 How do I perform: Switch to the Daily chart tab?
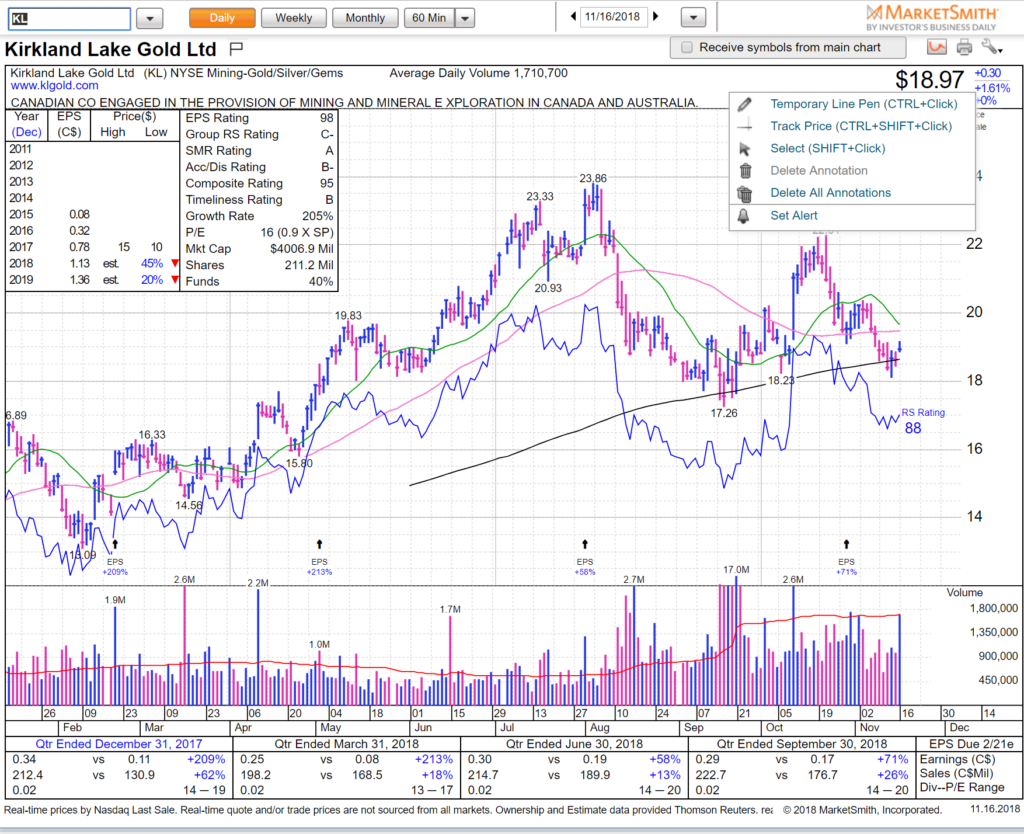[x=222, y=18]
